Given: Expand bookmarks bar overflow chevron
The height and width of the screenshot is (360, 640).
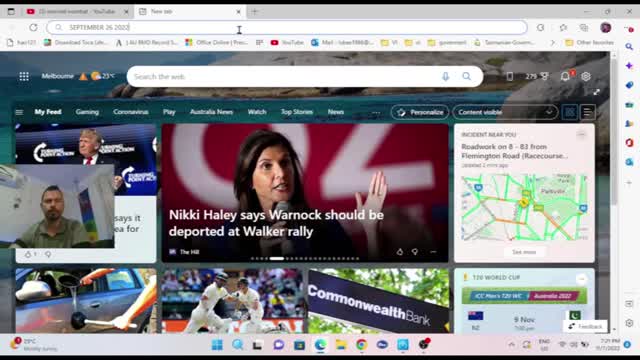Looking at the screenshot, I should [x=553, y=42].
